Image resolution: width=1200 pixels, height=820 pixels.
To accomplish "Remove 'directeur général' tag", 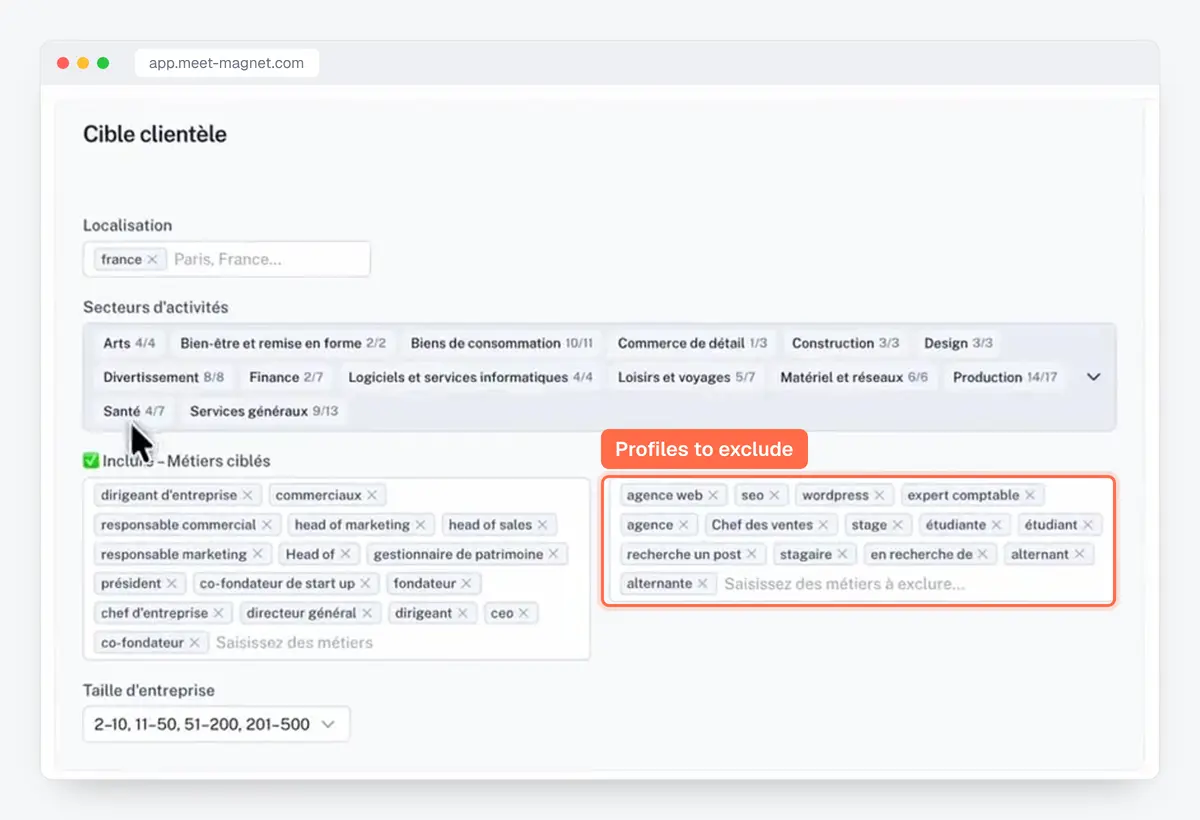I will pos(367,613).
